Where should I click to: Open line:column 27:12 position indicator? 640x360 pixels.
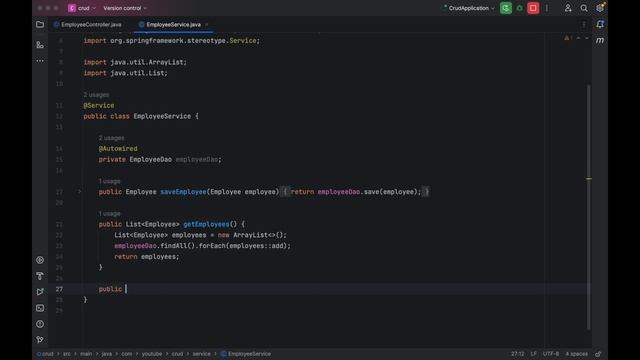coord(518,354)
